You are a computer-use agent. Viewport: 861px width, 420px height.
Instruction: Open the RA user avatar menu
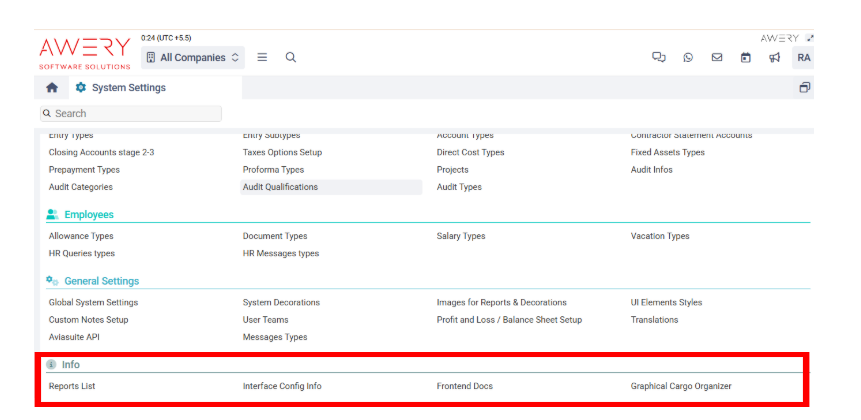coord(803,58)
